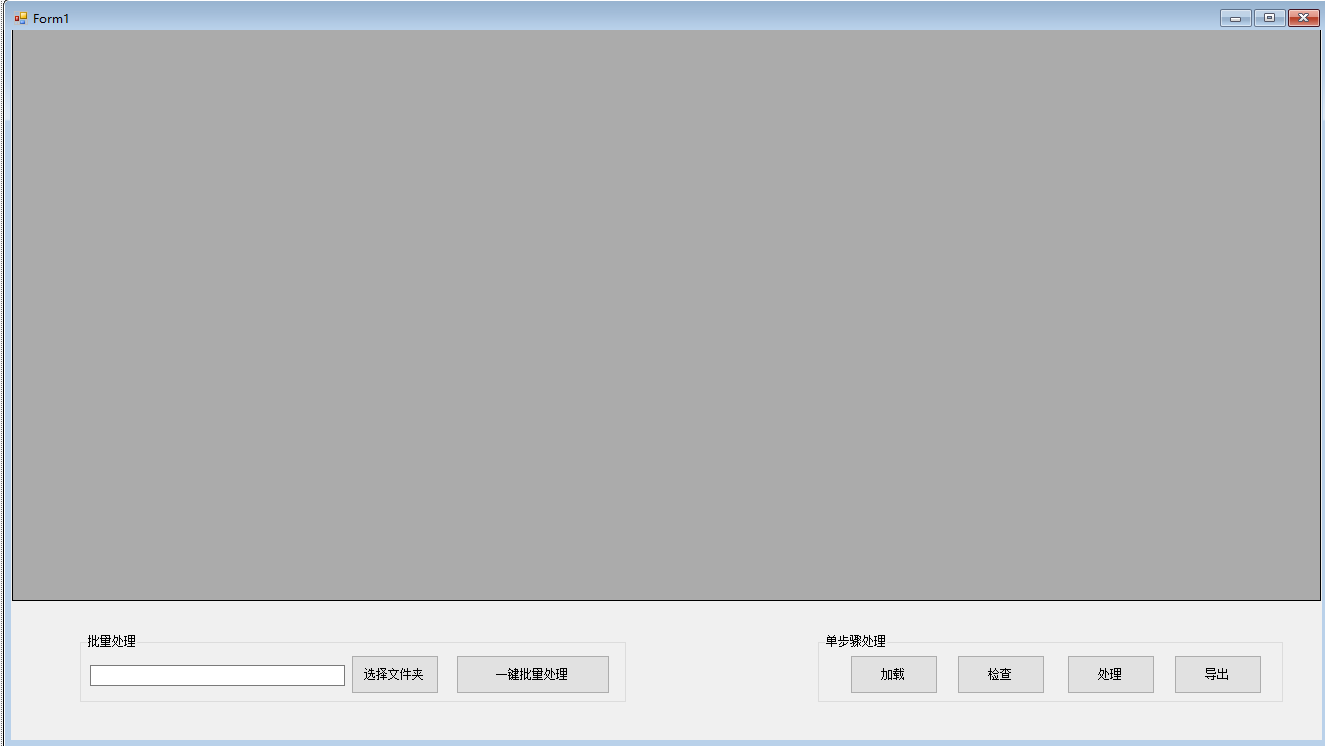Run the 检查 check step

[1001, 674]
